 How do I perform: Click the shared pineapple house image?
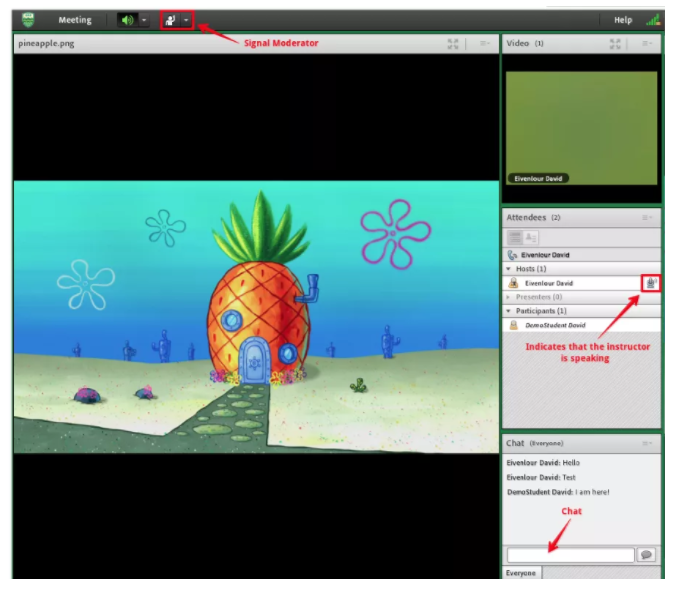(x=256, y=317)
